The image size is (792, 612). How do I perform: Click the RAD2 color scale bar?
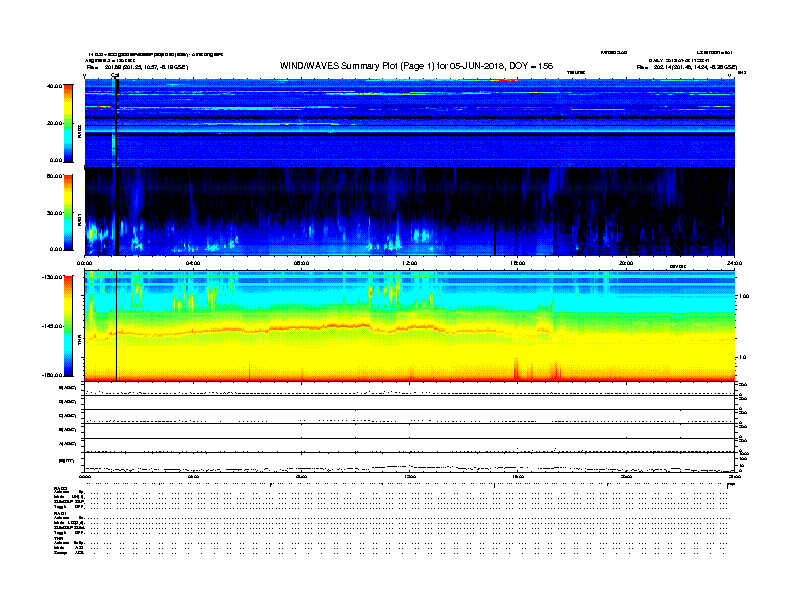tap(68, 123)
